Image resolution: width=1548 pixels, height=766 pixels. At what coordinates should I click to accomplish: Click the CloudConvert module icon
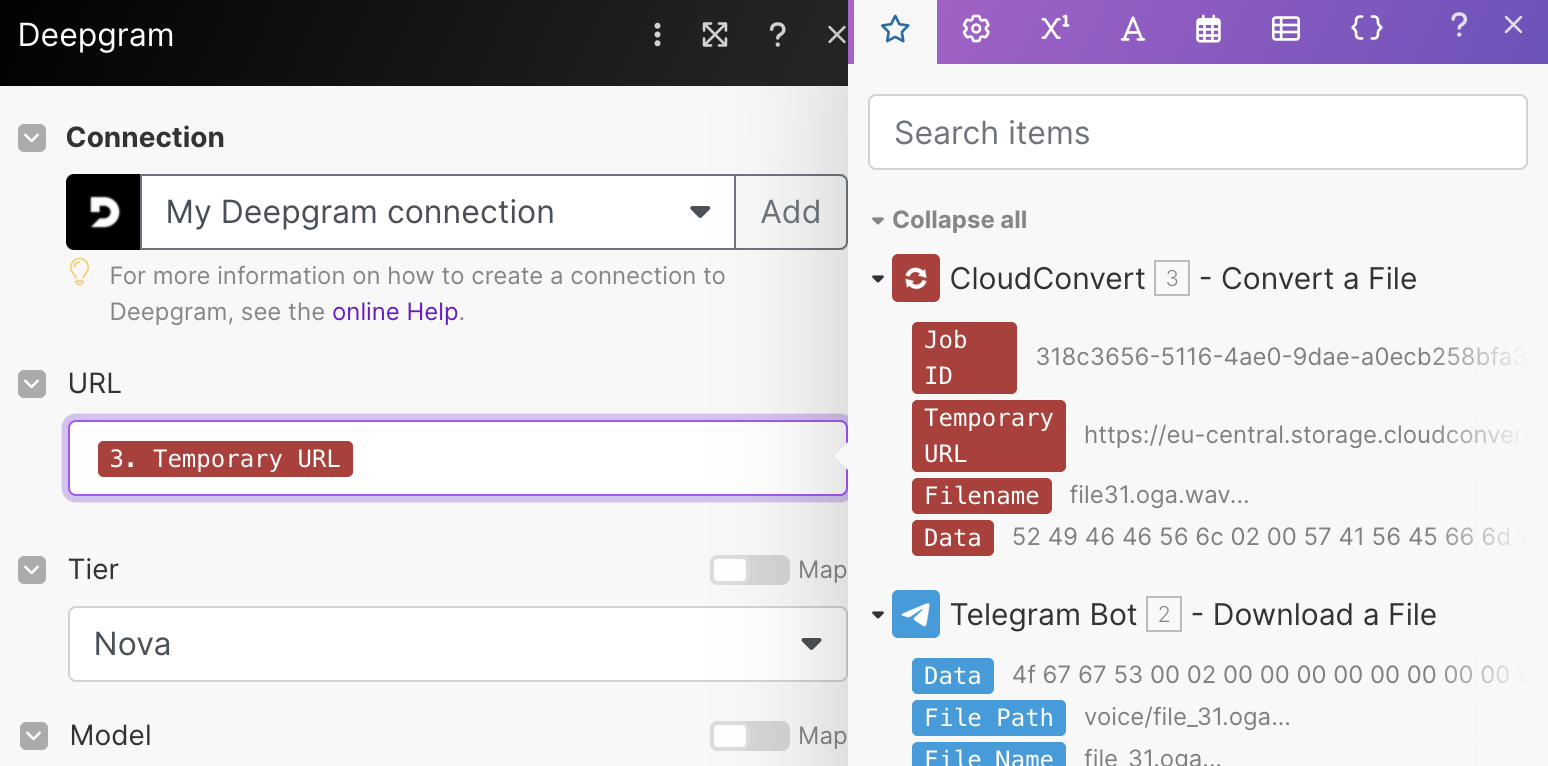[x=916, y=278]
